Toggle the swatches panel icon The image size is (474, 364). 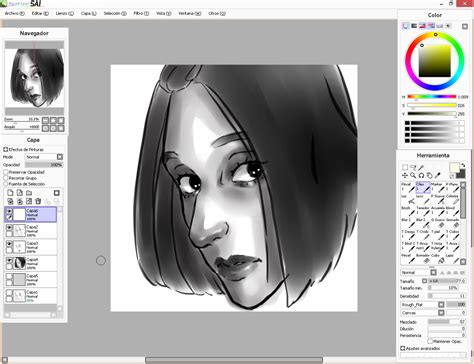coord(440,26)
